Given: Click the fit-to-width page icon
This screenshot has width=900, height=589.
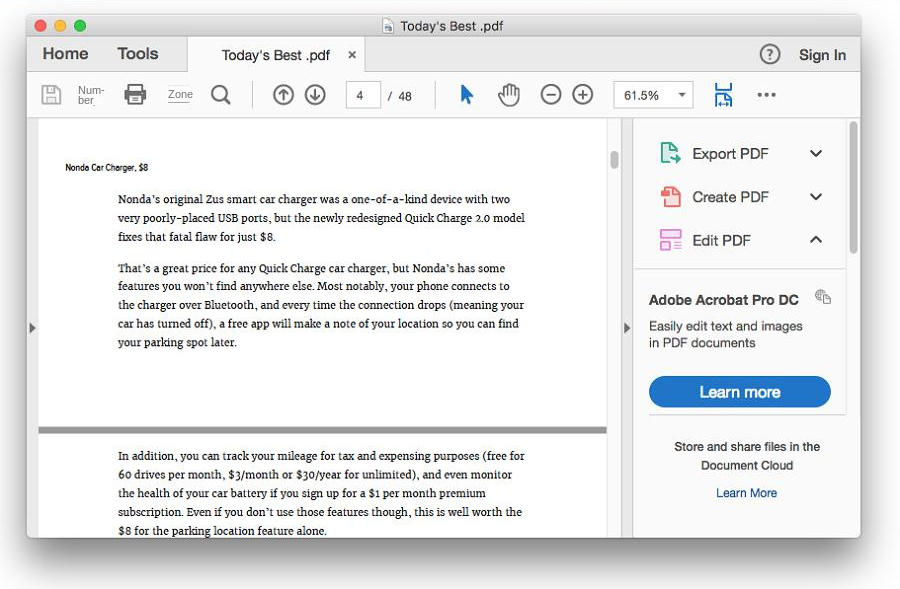Looking at the screenshot, I should pyautogui.click(x=723, y=95).
